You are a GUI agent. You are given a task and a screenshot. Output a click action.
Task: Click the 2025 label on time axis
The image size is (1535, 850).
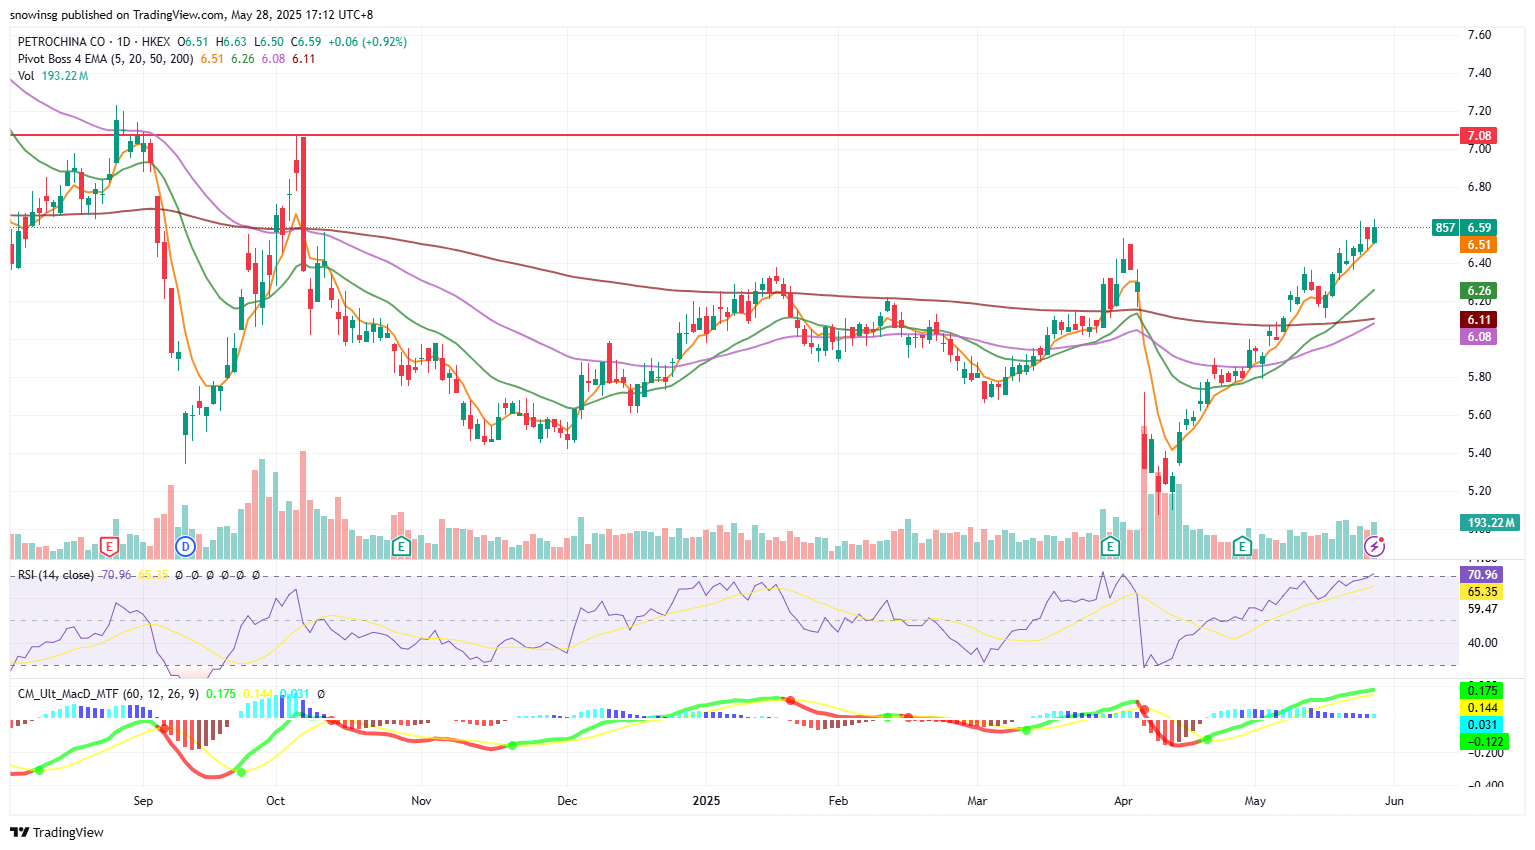706,801
